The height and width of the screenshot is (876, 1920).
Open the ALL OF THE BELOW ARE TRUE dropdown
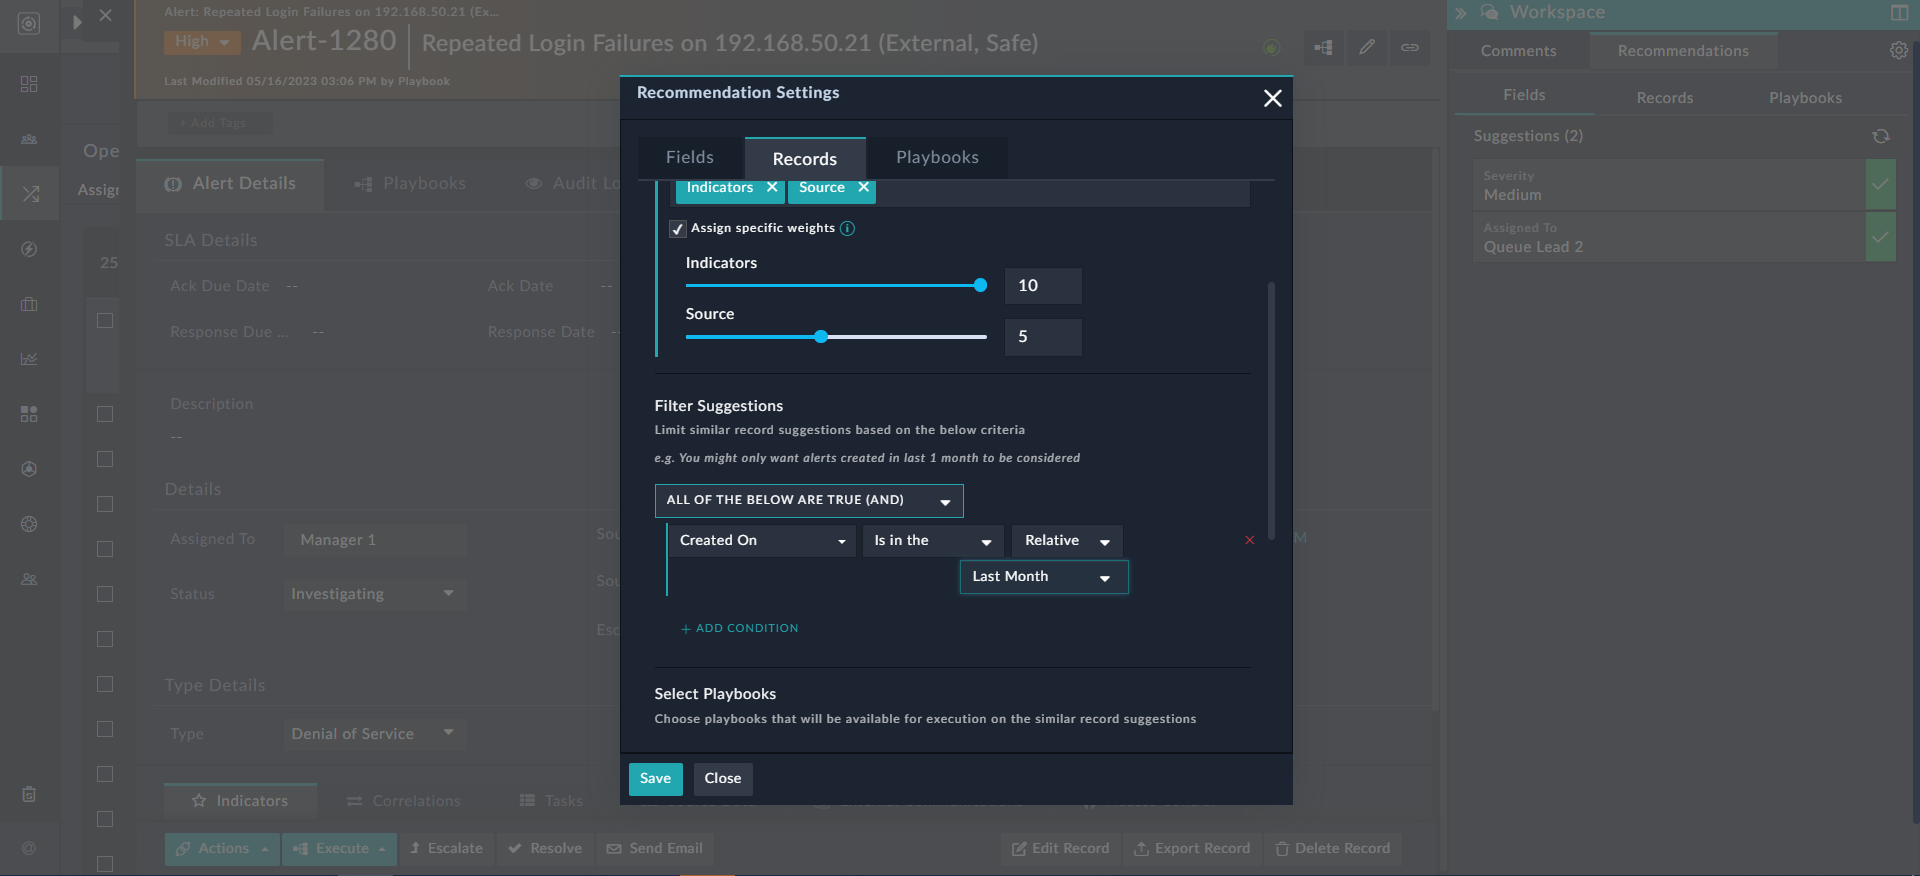[x=809, y=501]
